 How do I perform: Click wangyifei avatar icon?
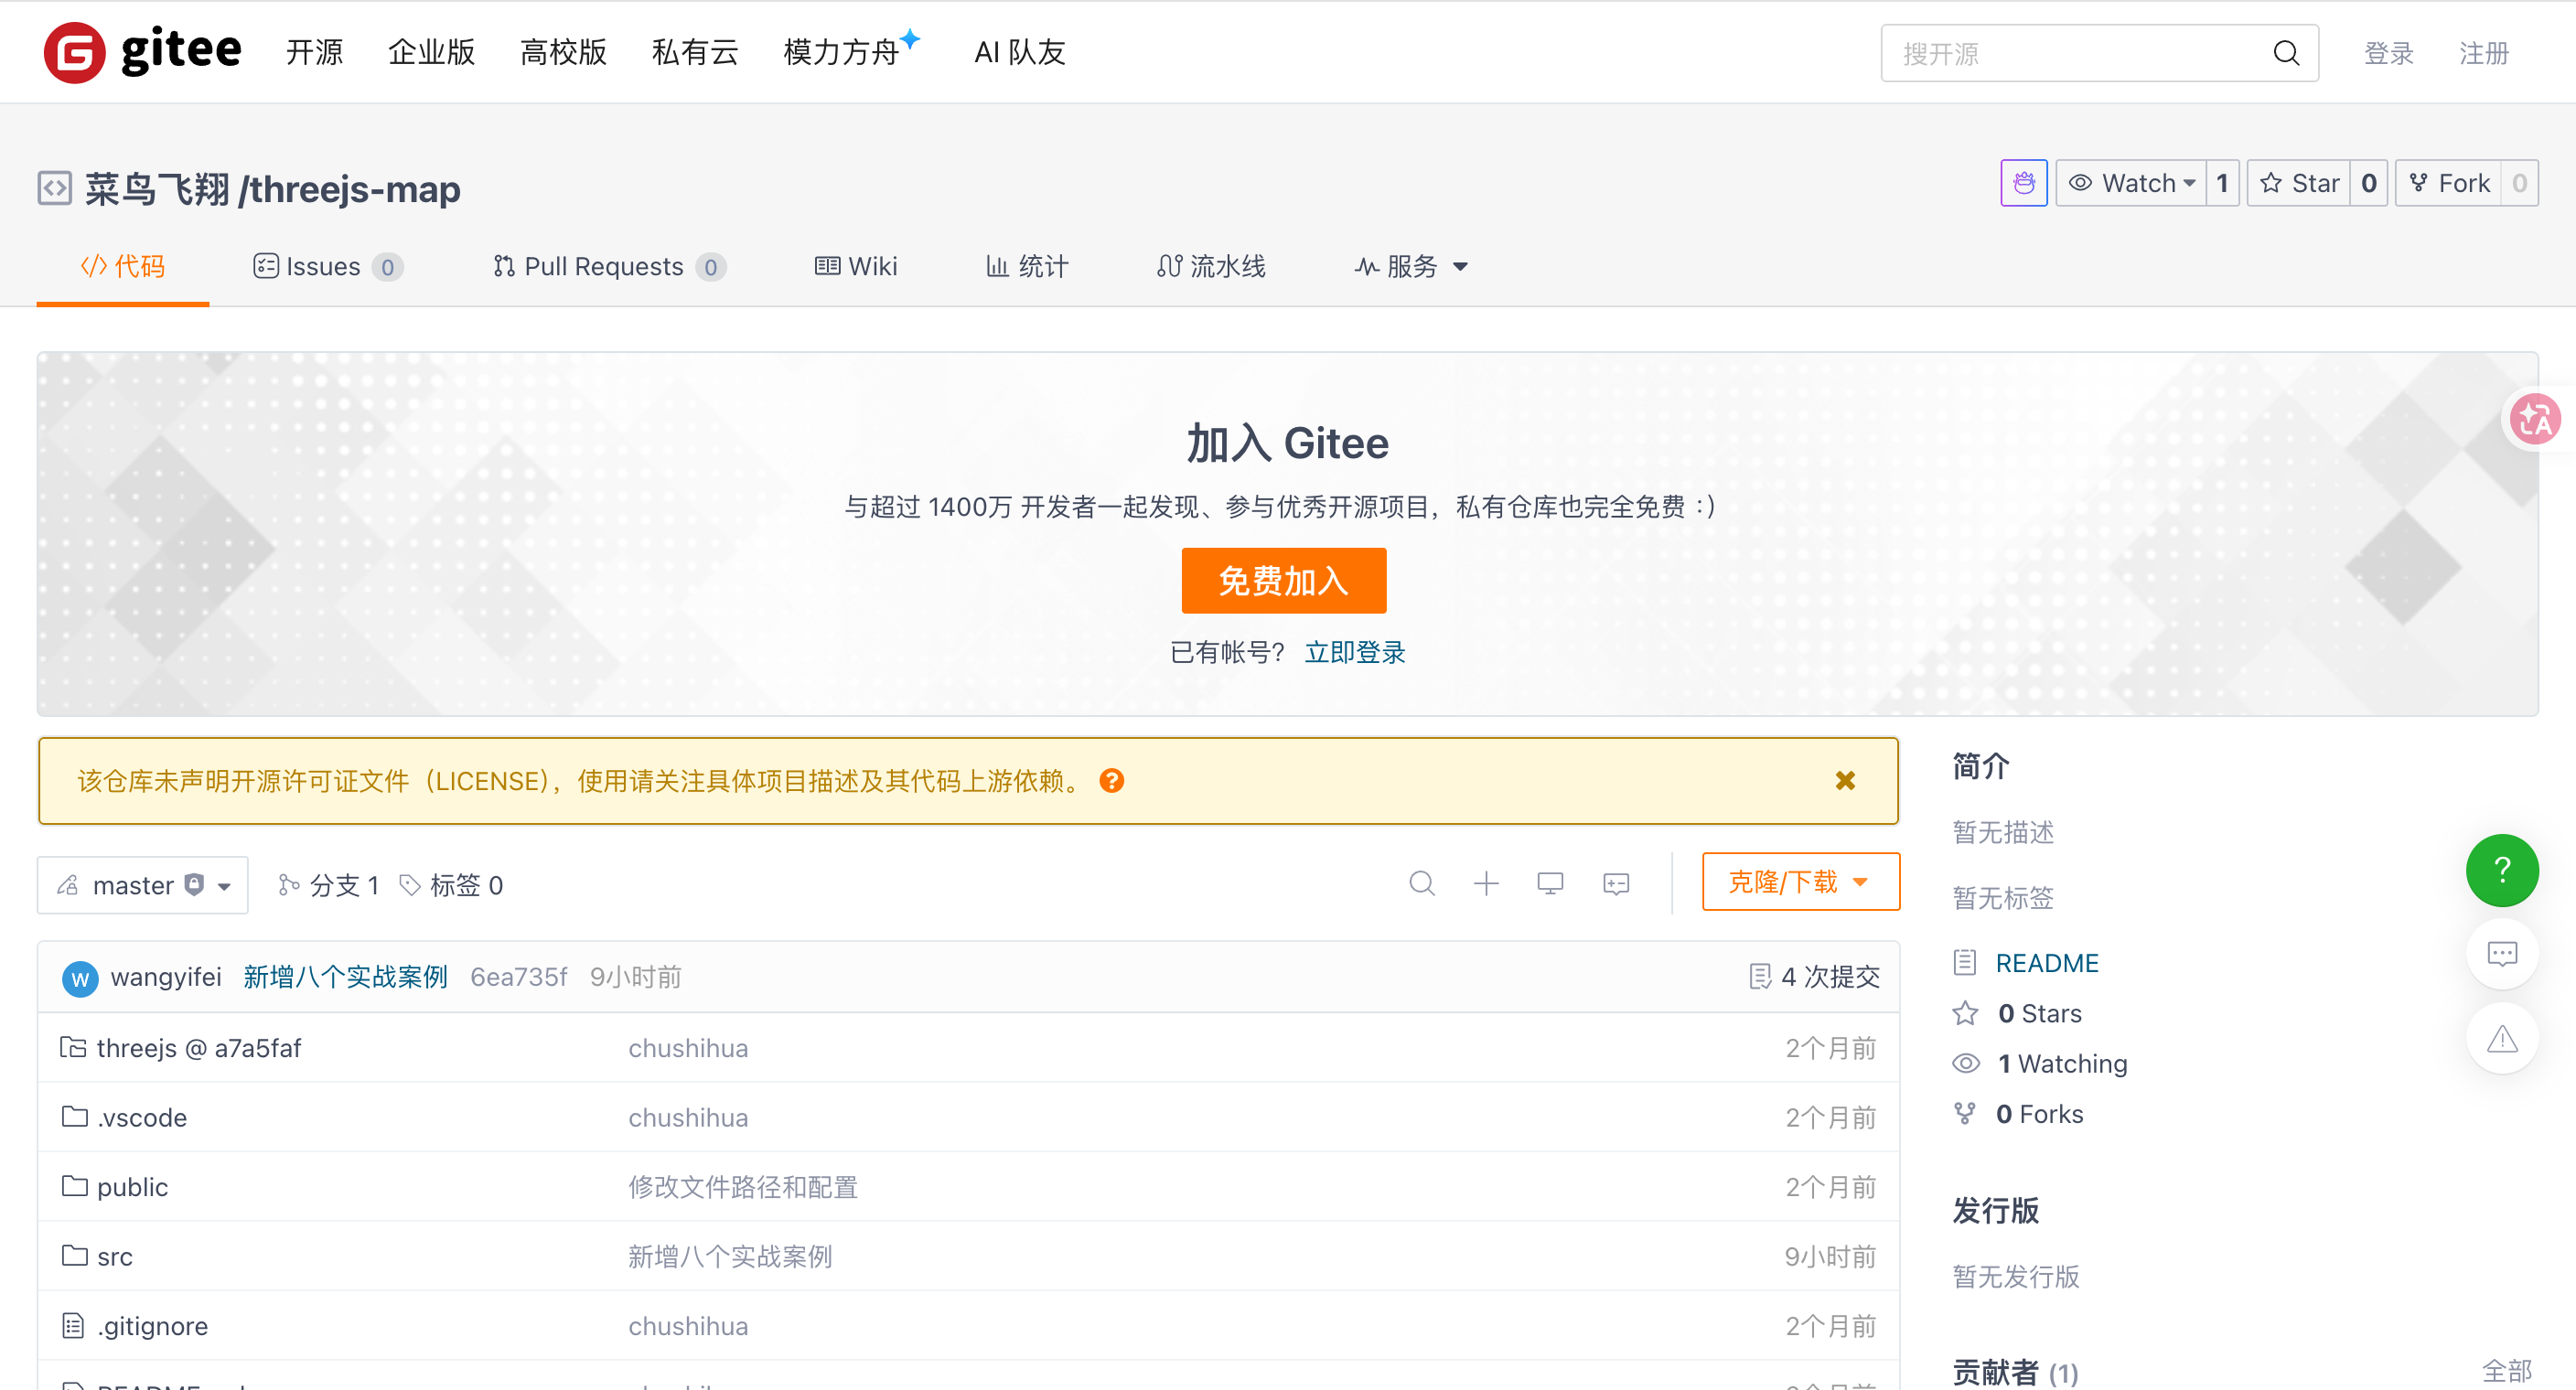pos(80,978)
